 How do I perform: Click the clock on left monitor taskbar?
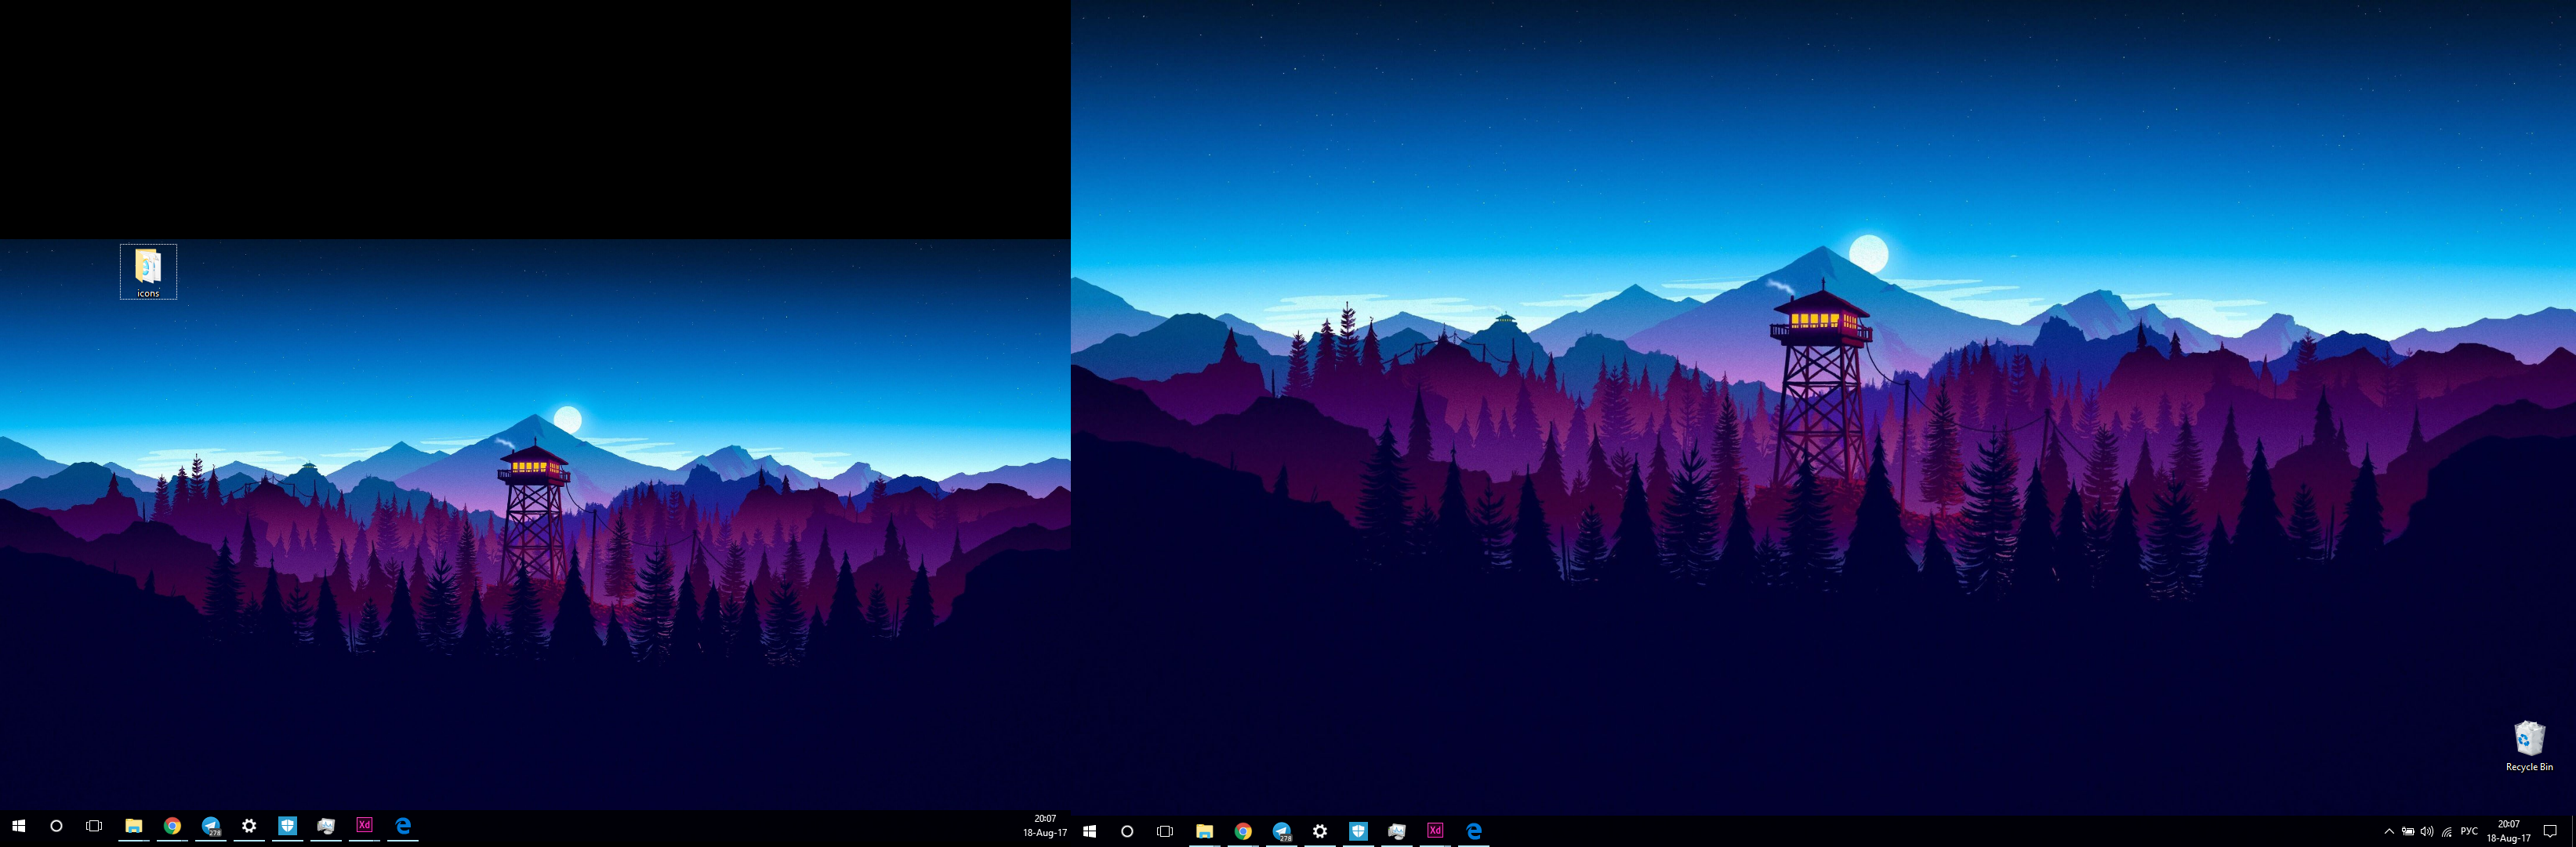1044,826
